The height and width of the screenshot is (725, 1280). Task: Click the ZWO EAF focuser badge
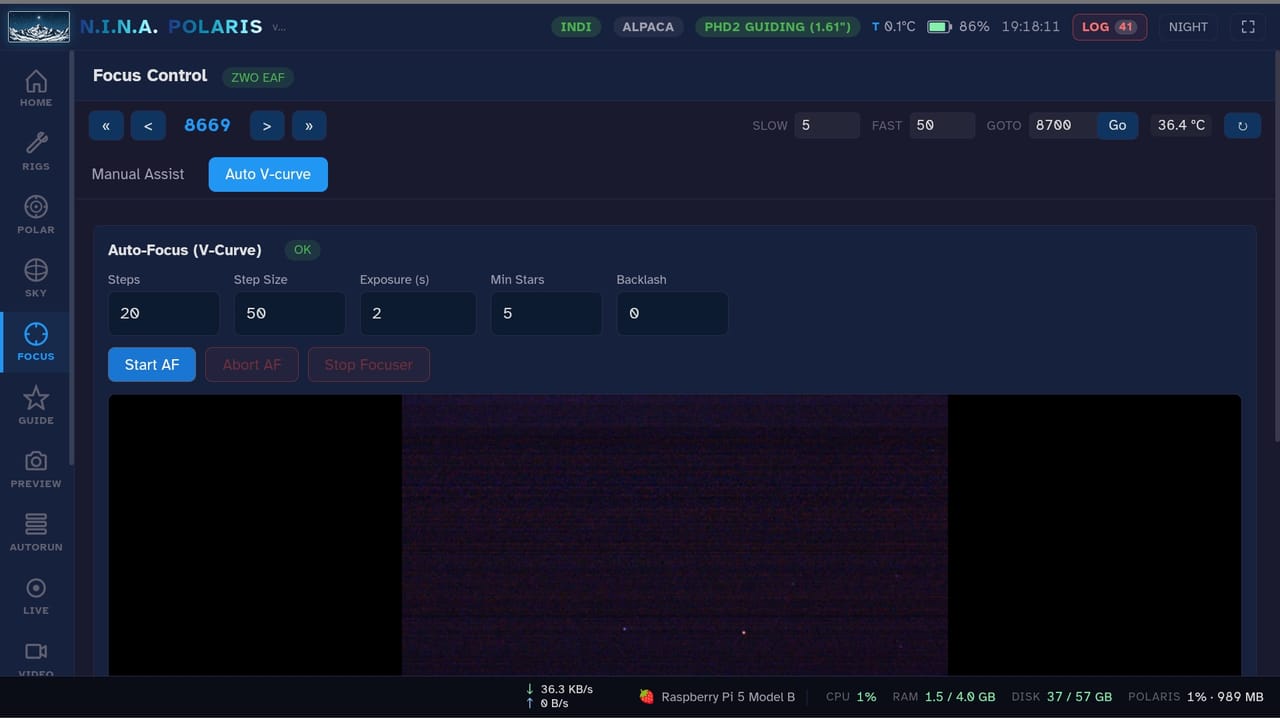tap(258, 77)
